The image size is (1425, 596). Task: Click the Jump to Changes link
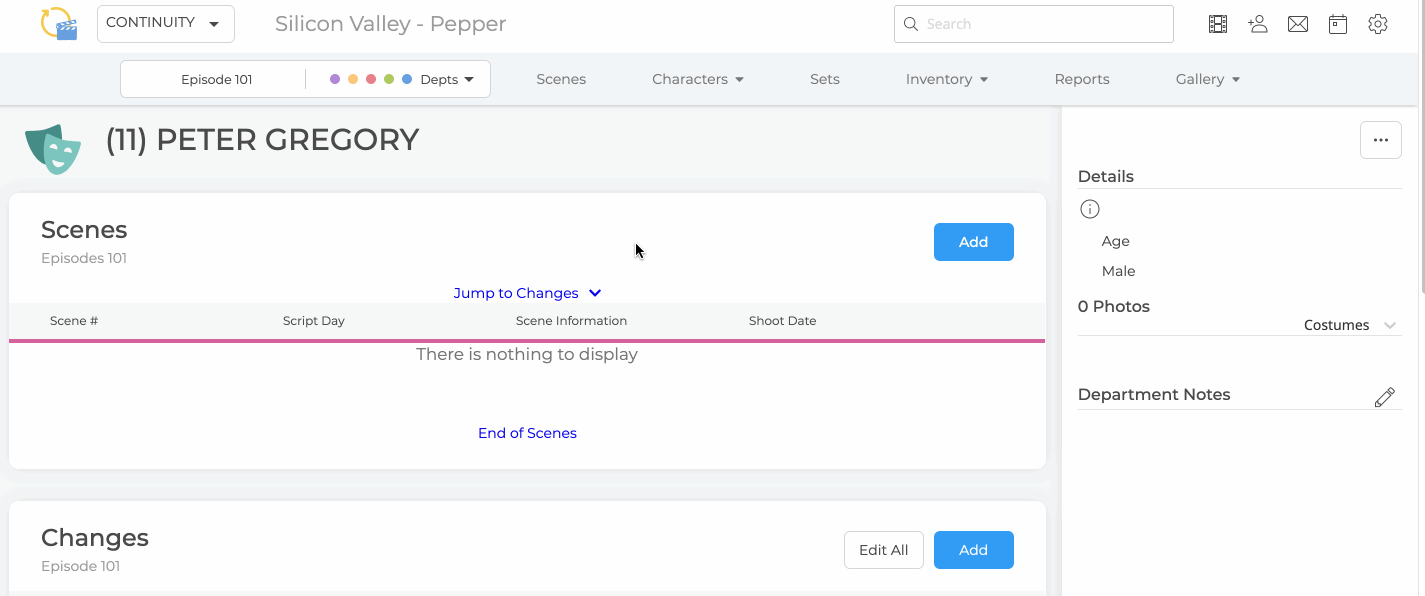pyautogui.click(x=527, y=293)
